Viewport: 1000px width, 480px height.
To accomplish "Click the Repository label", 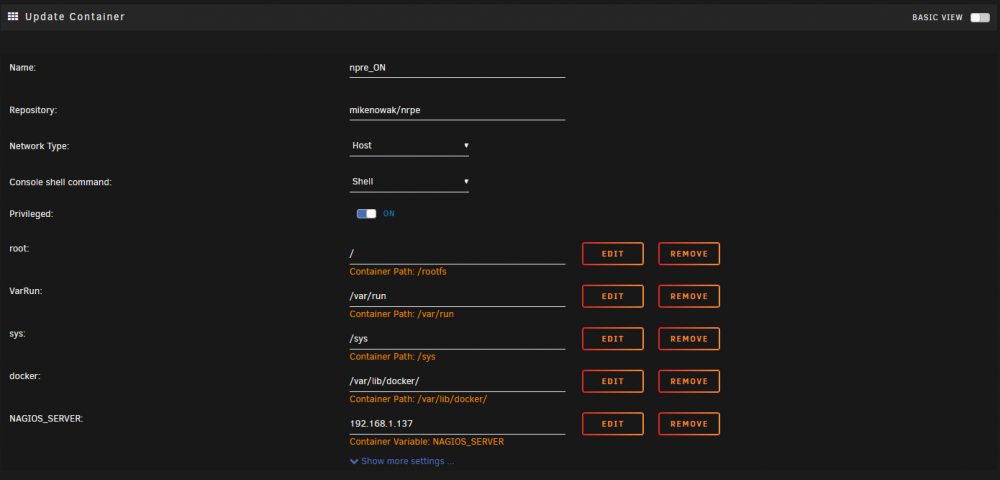I will (33, 110).
